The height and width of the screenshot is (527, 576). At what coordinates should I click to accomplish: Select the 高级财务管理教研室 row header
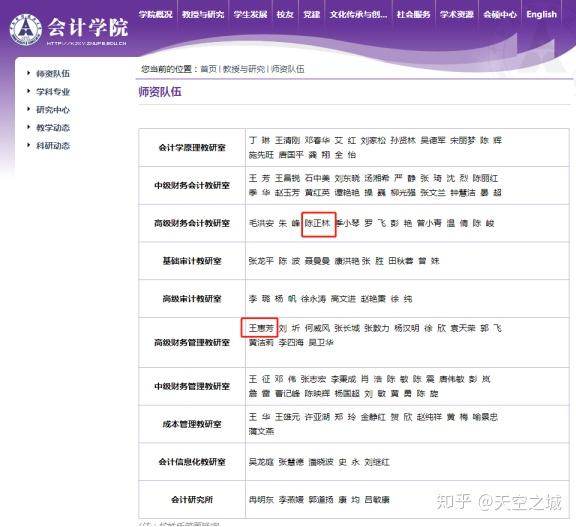pyautogui.click(x=192, y=342)
